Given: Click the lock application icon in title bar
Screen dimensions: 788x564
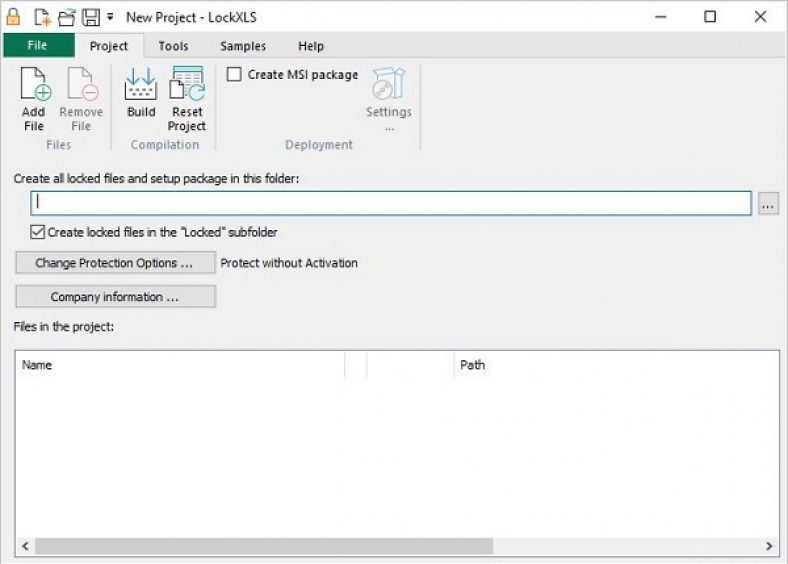Looking at the screenshot, I should (x=14, y=17).
